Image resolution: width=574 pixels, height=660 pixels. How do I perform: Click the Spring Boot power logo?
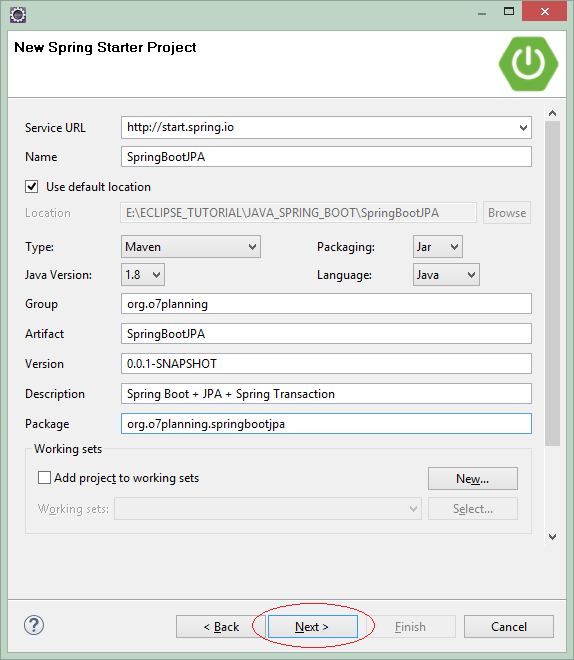529,64
